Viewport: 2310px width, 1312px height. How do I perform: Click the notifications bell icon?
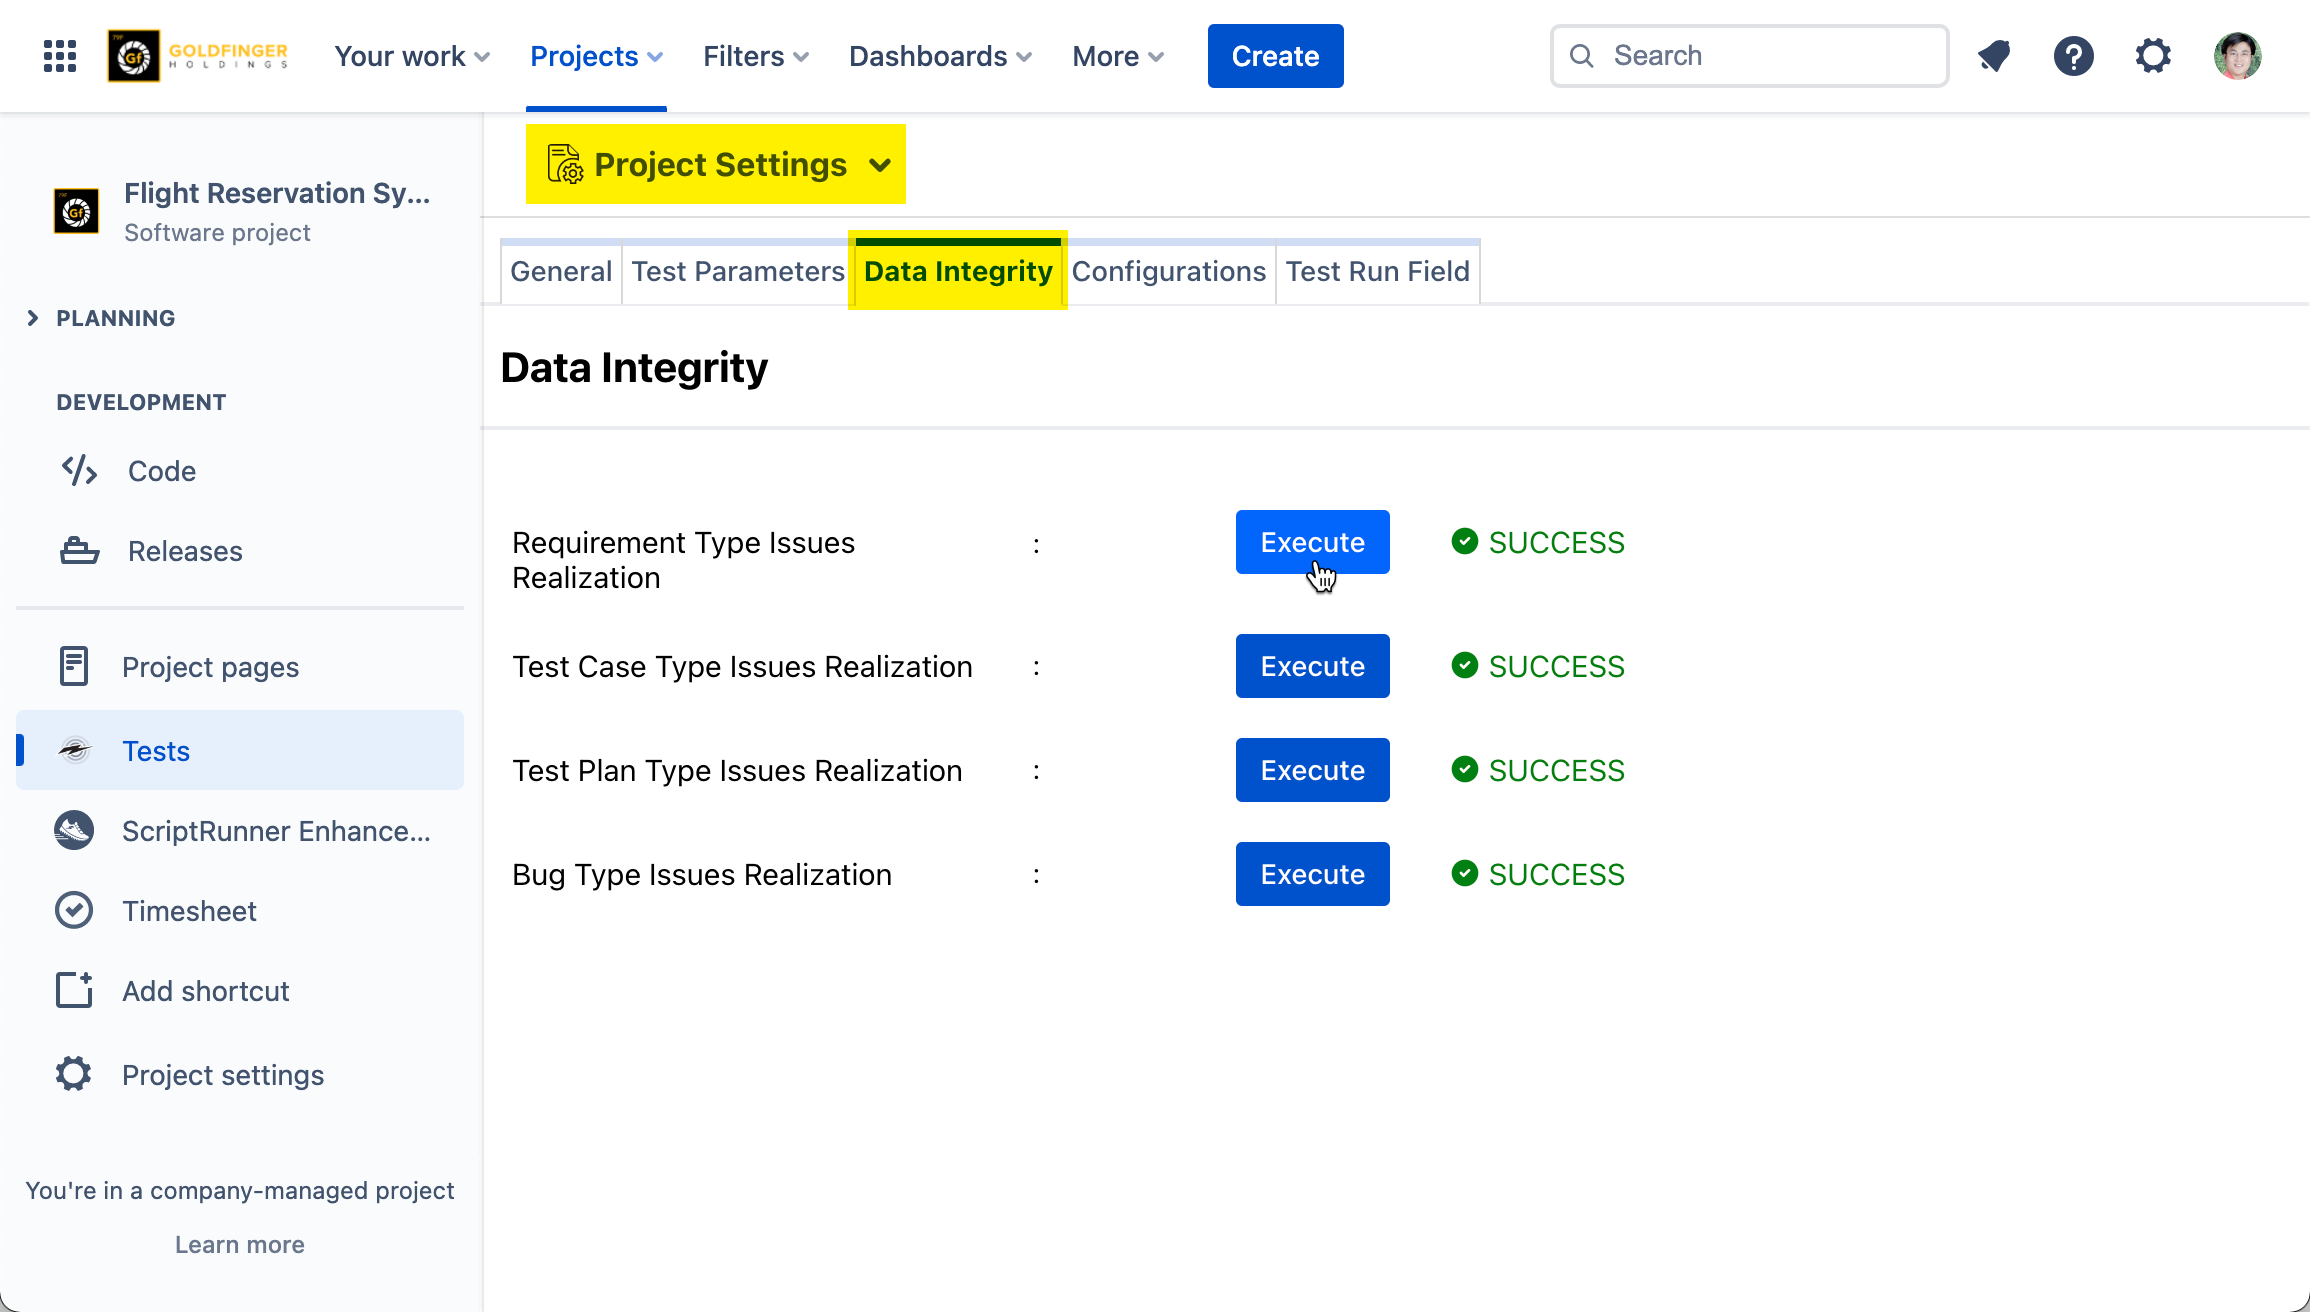tap(1994, 56)
